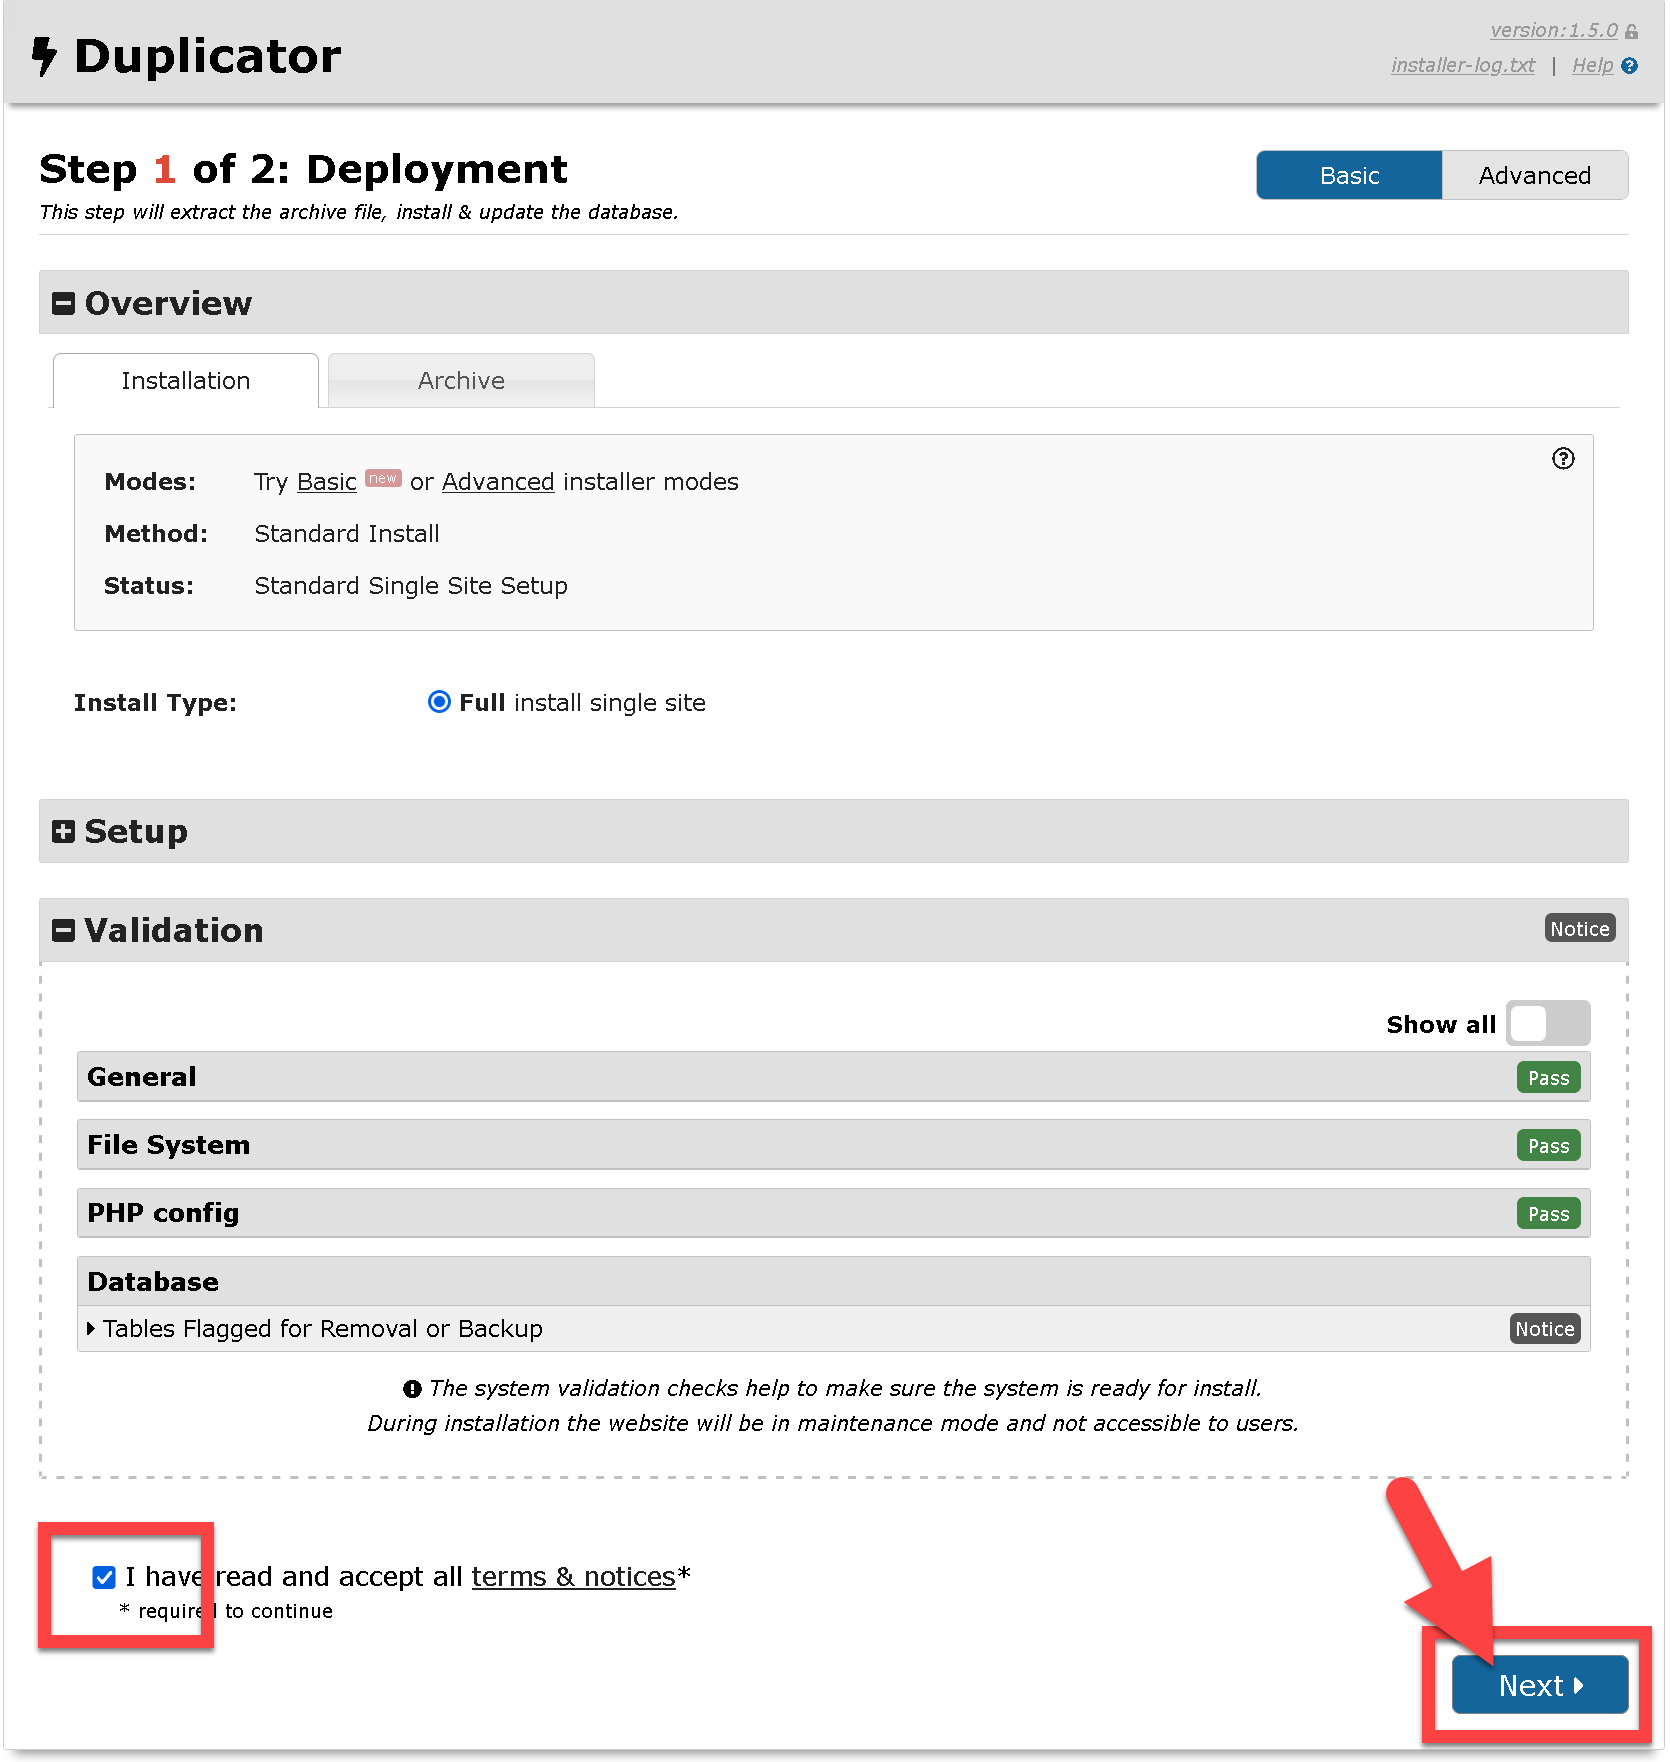The image size is (1670, 1762).
Task: Open the installer-log.txt link
Action: [x=1462, y=66]
